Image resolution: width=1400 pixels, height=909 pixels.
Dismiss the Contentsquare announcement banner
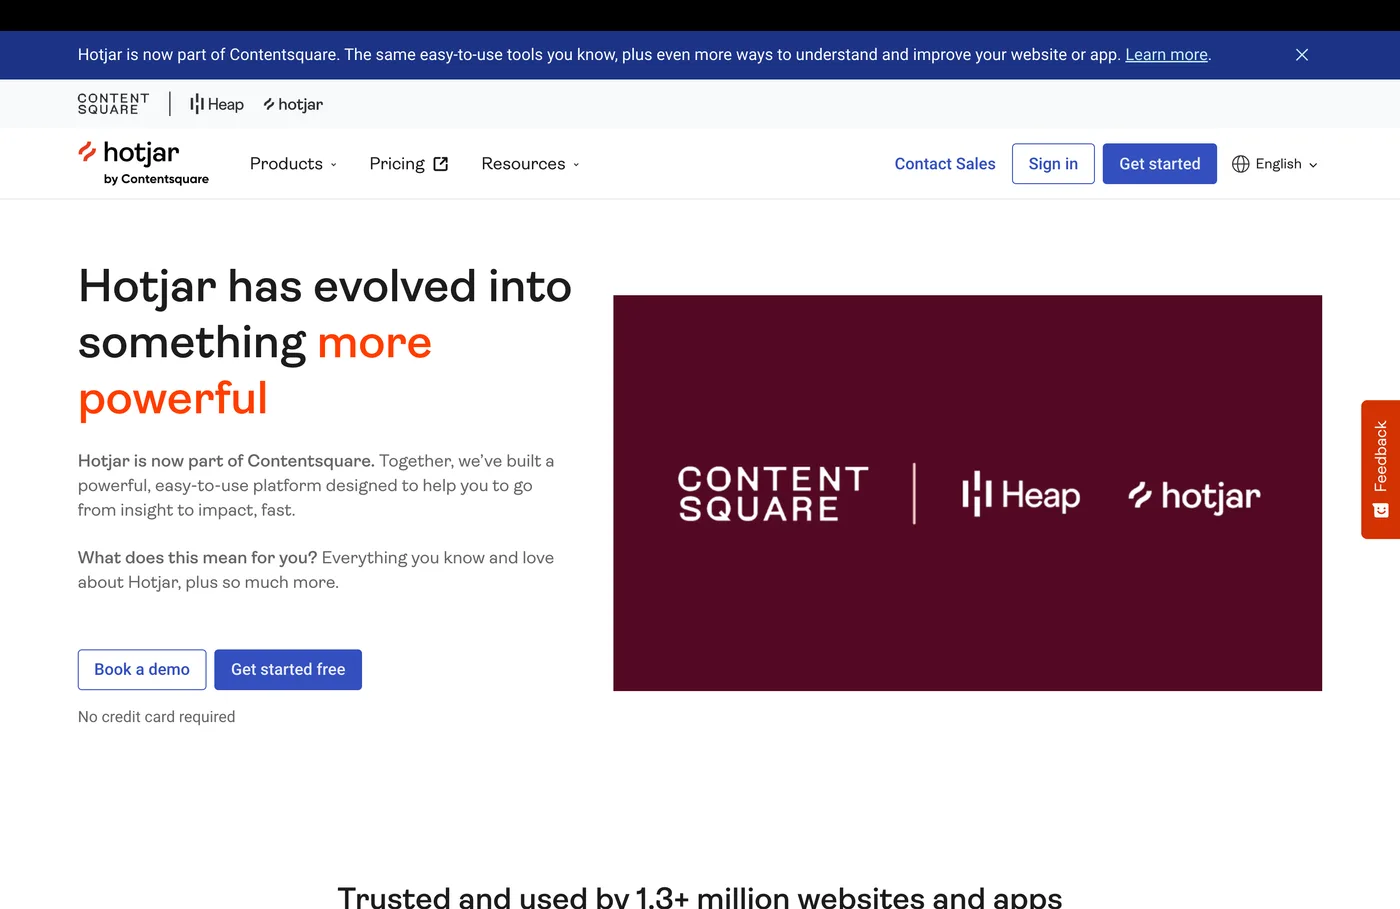pyautogui.click(x=1301, y=55)
